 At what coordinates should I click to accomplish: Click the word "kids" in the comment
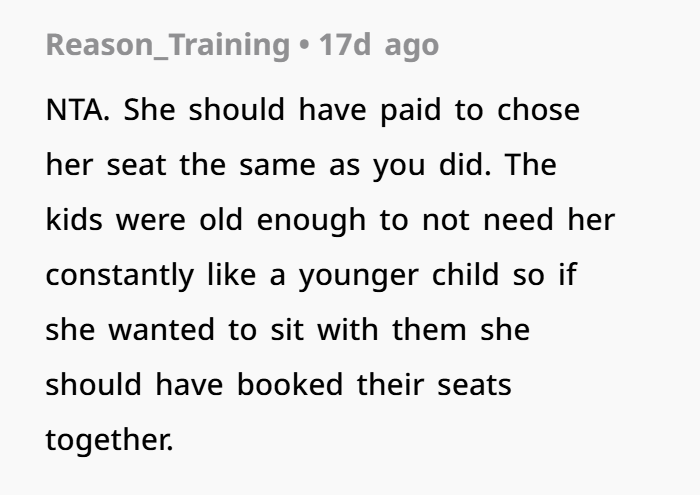click(x=75, y=220)
